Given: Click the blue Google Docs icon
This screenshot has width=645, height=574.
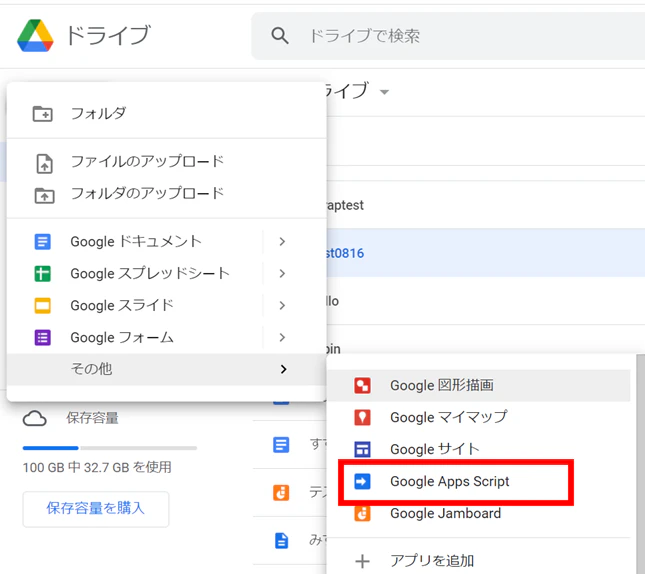Looking at the screenshot, I should point(42,242).
